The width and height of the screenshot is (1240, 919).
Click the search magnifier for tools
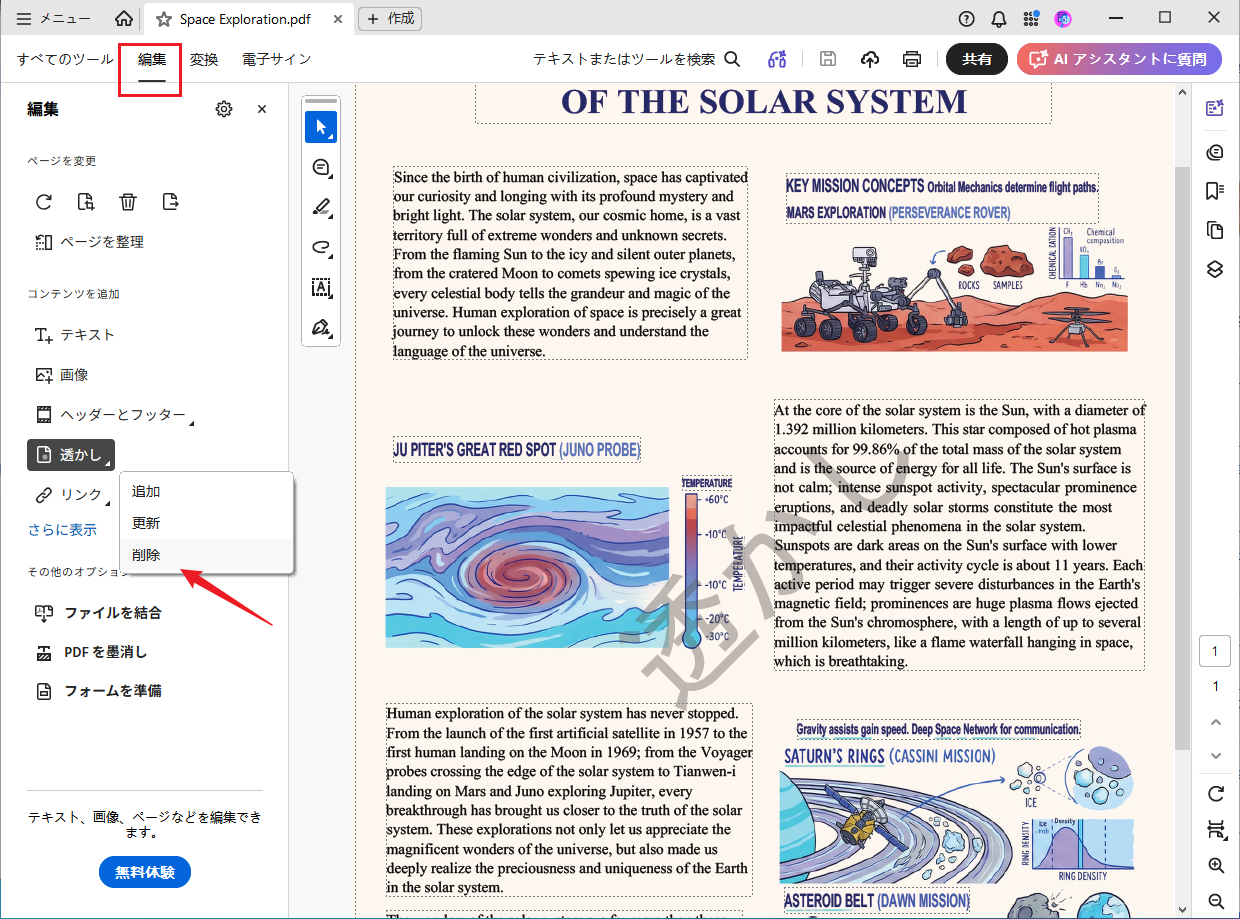pos(732,59)
